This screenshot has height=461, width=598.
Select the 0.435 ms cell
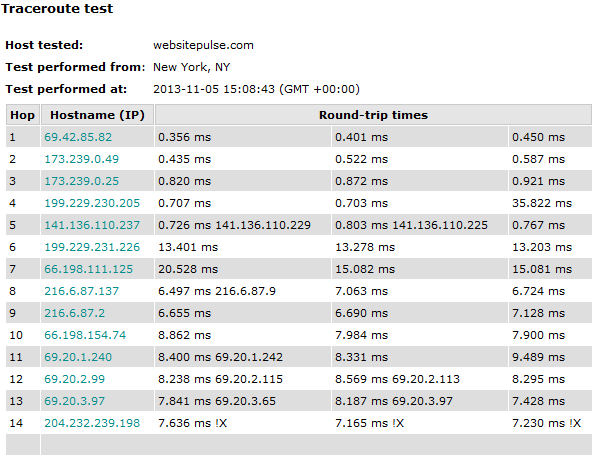243,159
